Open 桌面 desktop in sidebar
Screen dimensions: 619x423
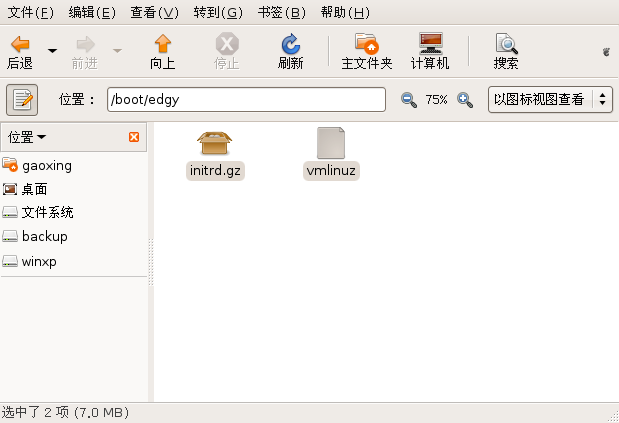tap(25, 189)
